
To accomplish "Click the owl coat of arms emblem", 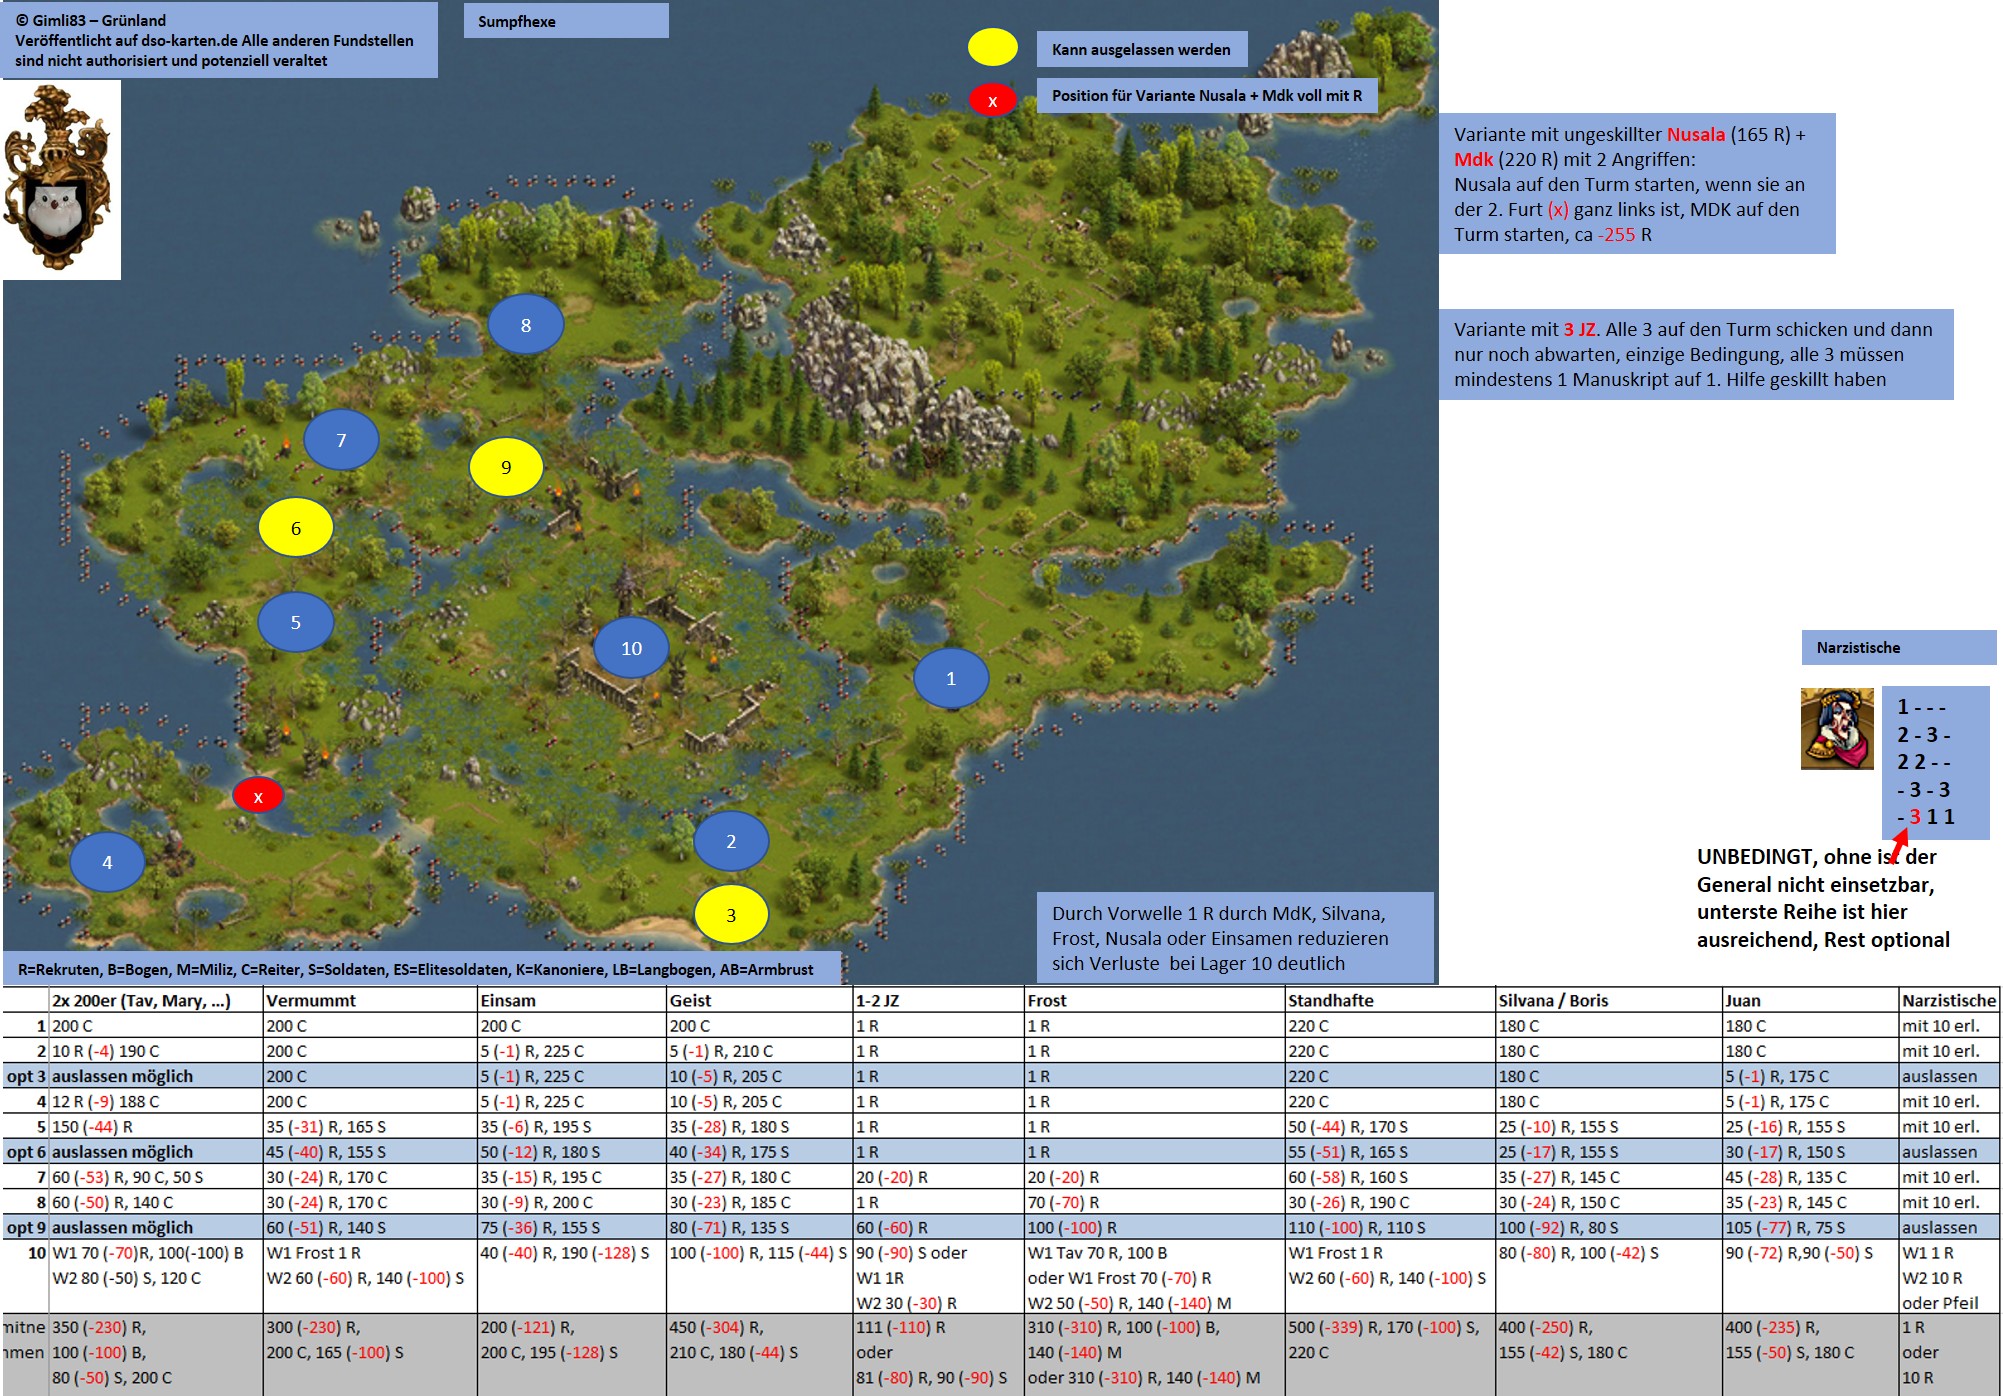I will pos(60,180).
